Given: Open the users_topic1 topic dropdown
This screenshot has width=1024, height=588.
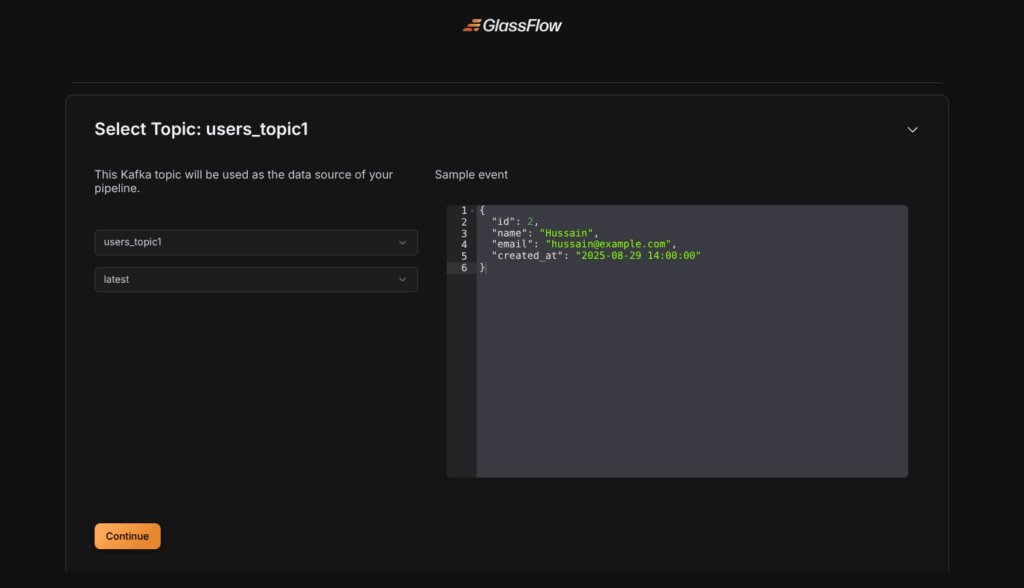Looking at the screenshot, I should click(255, 243).
